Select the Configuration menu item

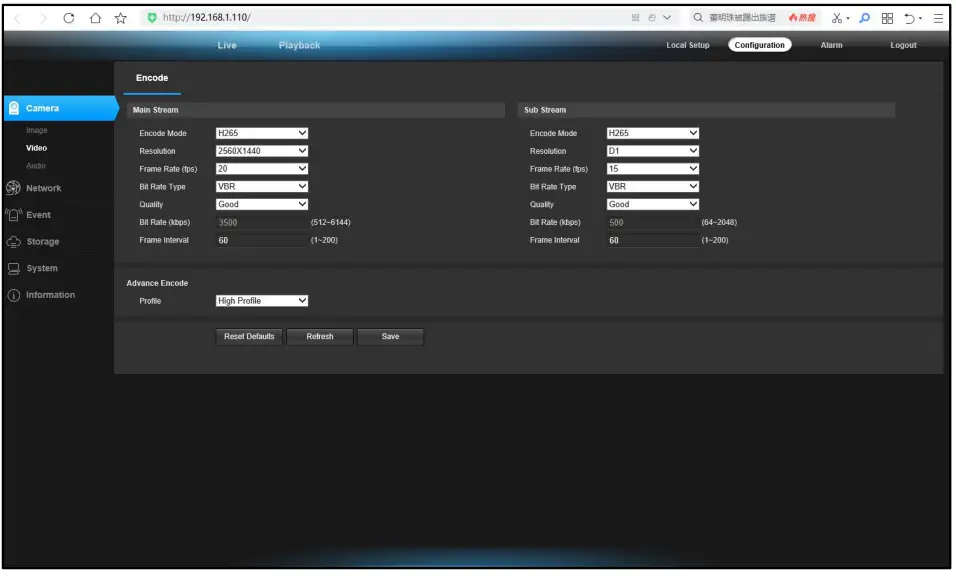click(x=760, y=45)
